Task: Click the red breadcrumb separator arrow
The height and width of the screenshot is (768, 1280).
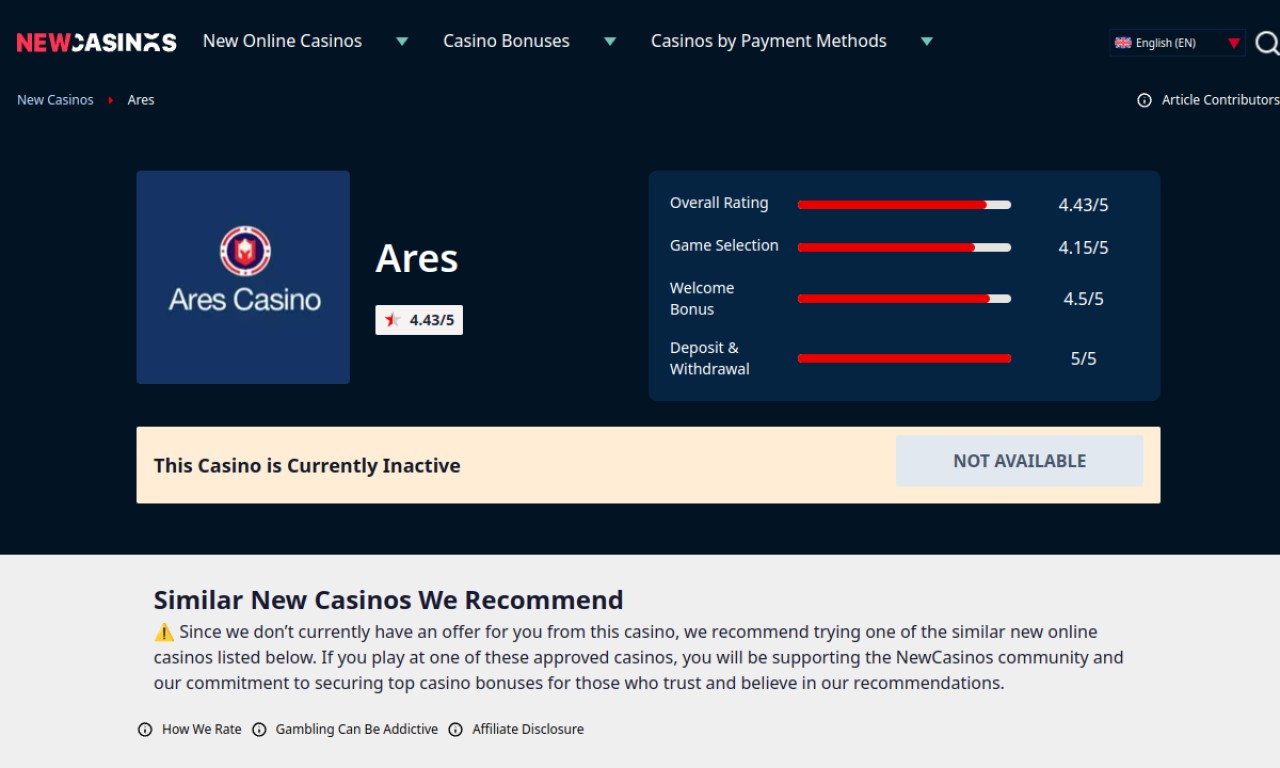Action: 111,100
